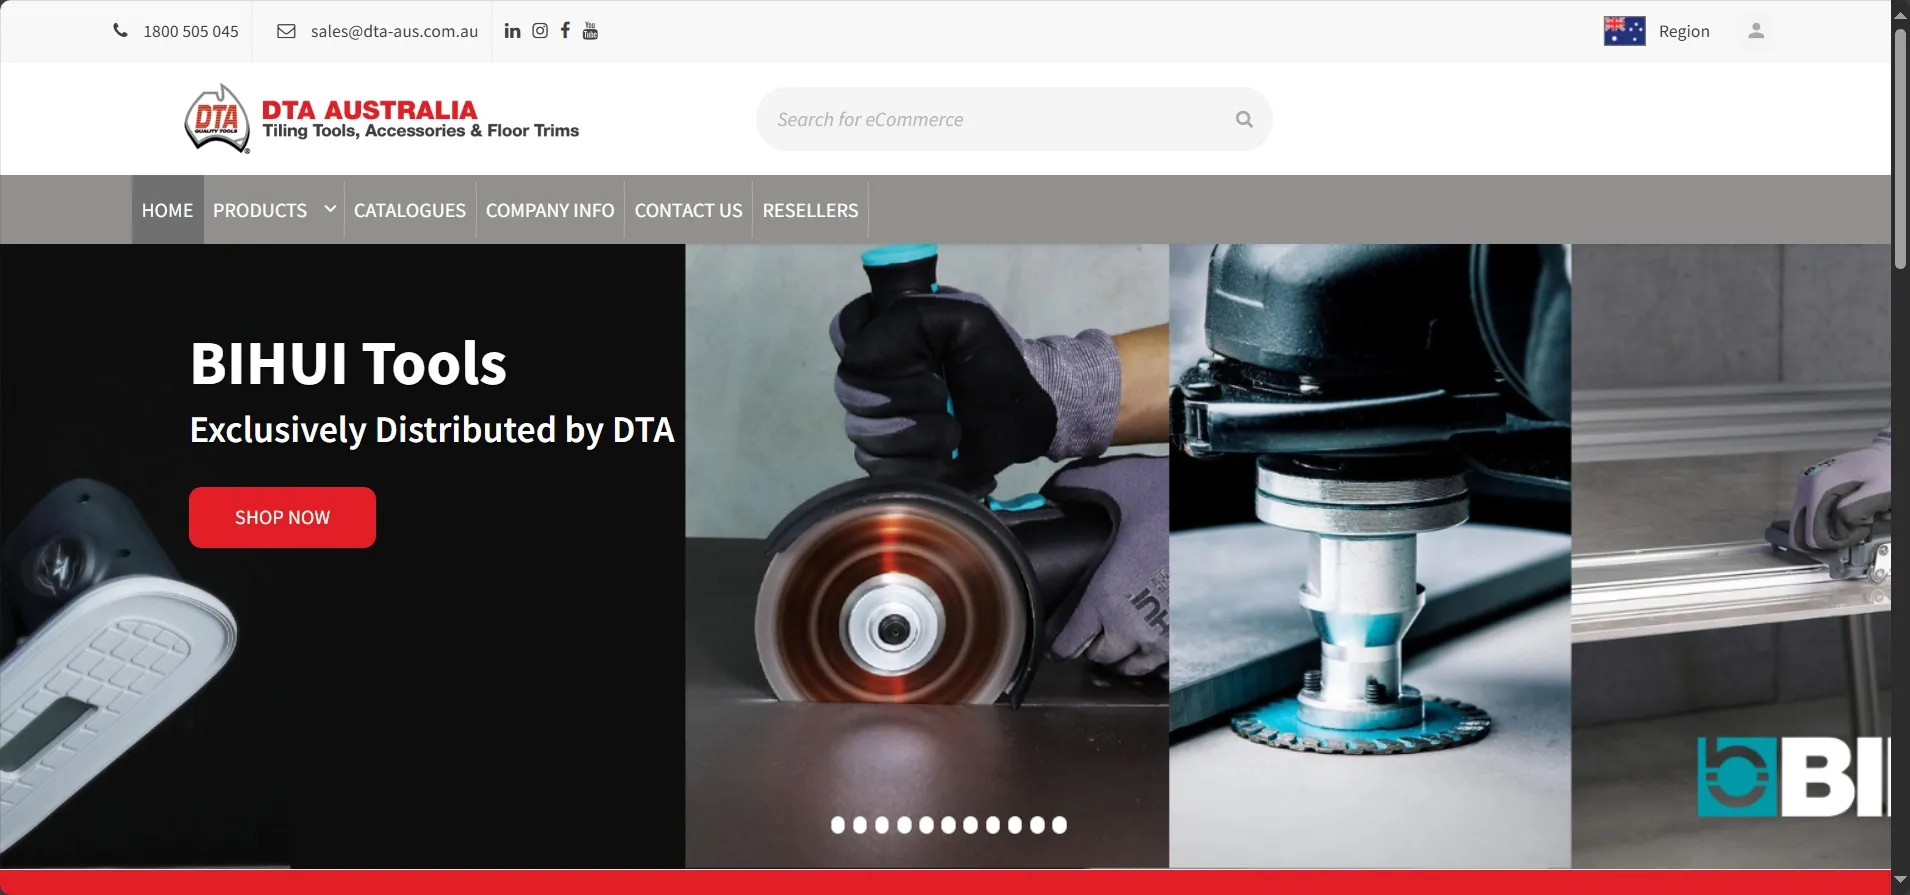This screenshot has height=895, width=1910.
Task: Click the user account icon
Action: click(x=1756, y=31)
